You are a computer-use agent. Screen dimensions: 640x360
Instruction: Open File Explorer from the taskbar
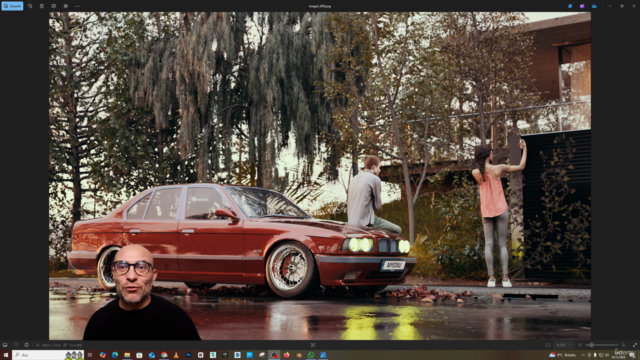click(127, 355)
